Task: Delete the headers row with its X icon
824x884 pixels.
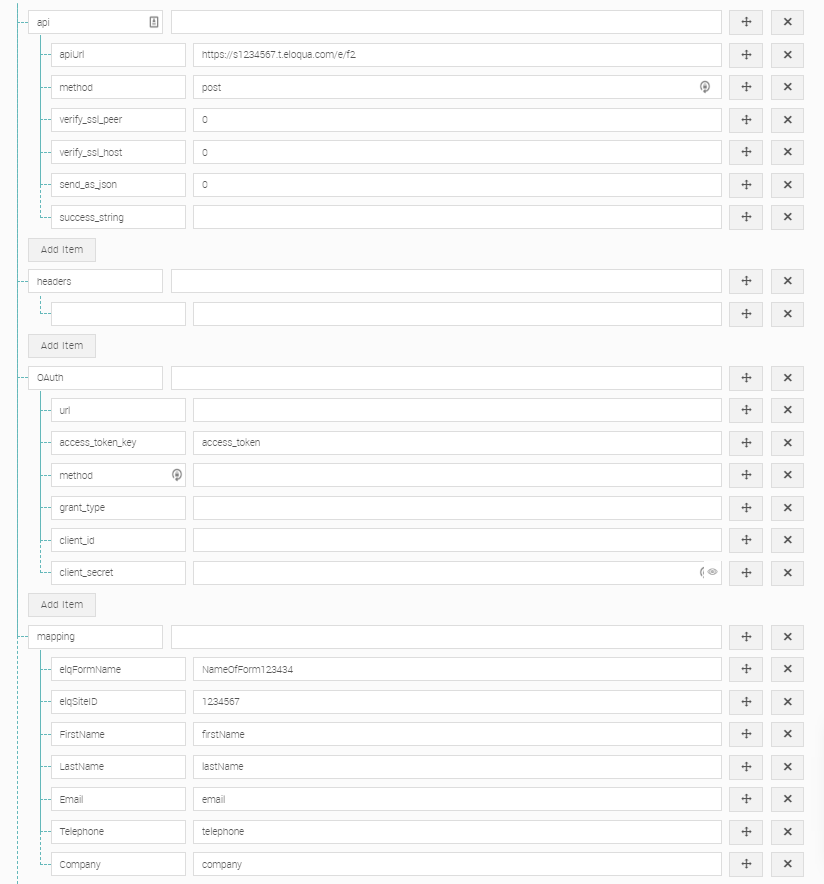Action: point(787,281)
